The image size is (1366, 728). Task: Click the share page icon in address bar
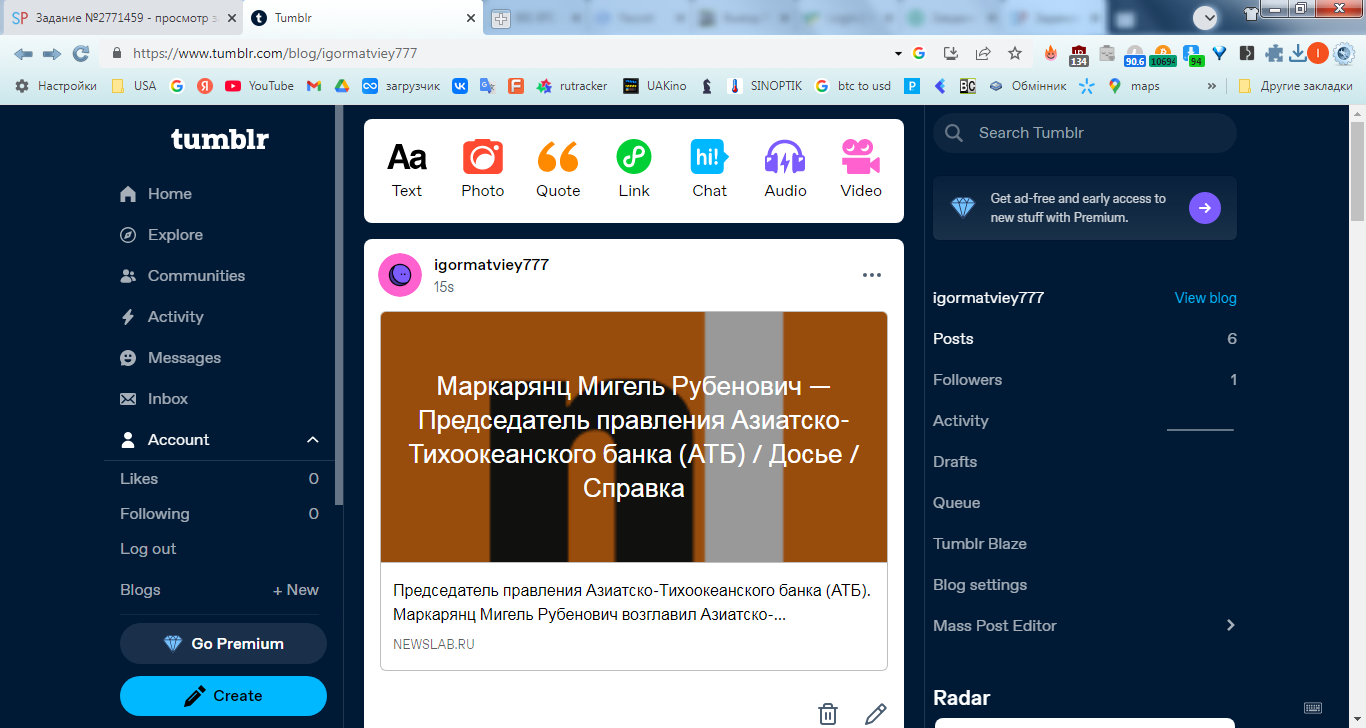(x=983, y=53)
